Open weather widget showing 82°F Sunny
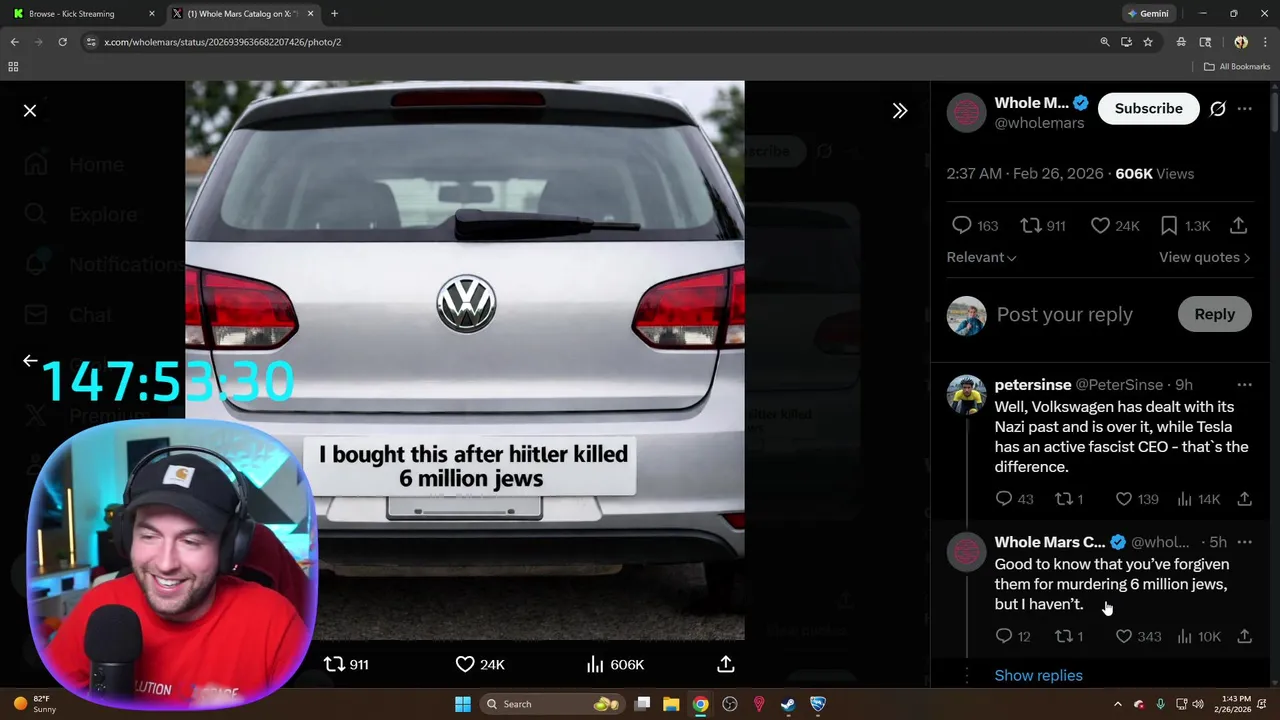The width and height of the screenshot is (1280, 720). [x=36, y=704]
